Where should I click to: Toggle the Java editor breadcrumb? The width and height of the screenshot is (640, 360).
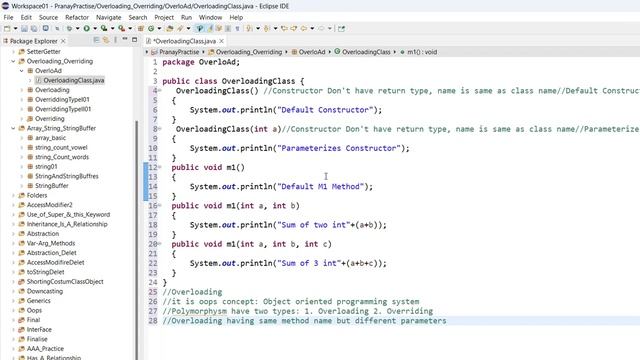click(x=200, y=29)
